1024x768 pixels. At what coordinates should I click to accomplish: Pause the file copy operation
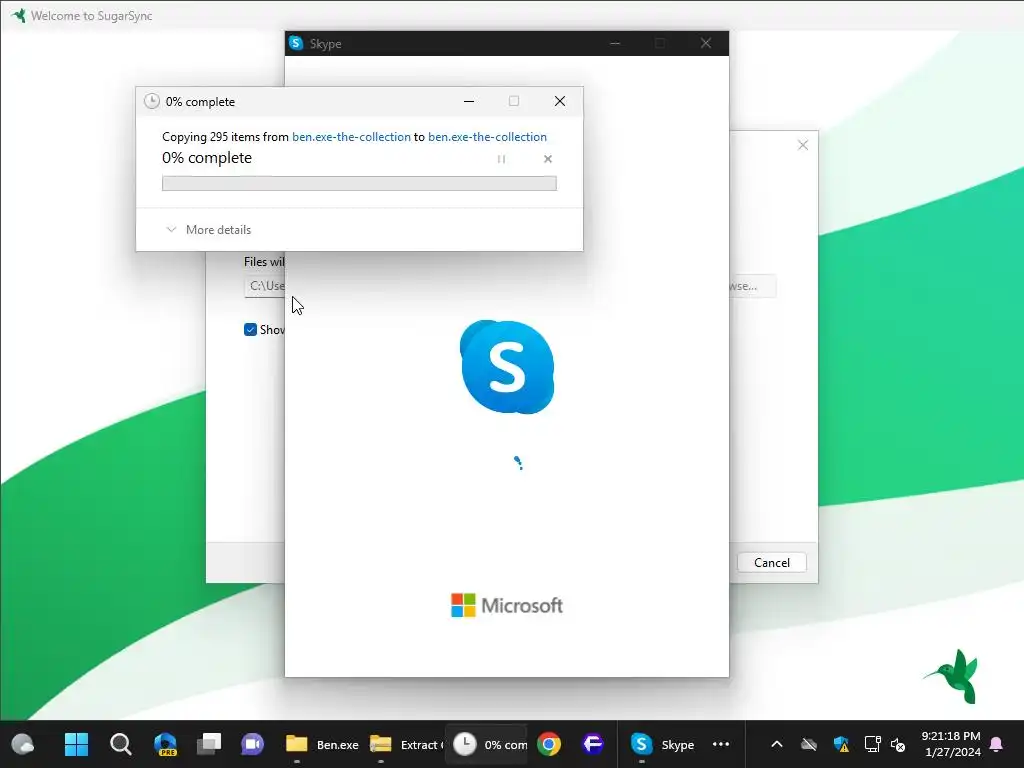click(501, 159)
